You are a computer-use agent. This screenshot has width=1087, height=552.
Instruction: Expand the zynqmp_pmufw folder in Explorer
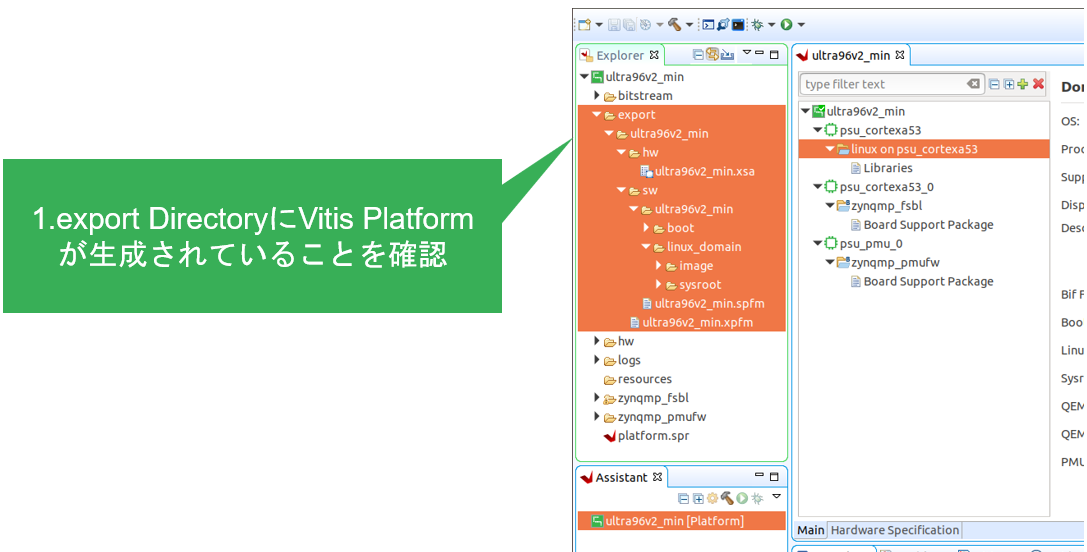click(597, 417)
